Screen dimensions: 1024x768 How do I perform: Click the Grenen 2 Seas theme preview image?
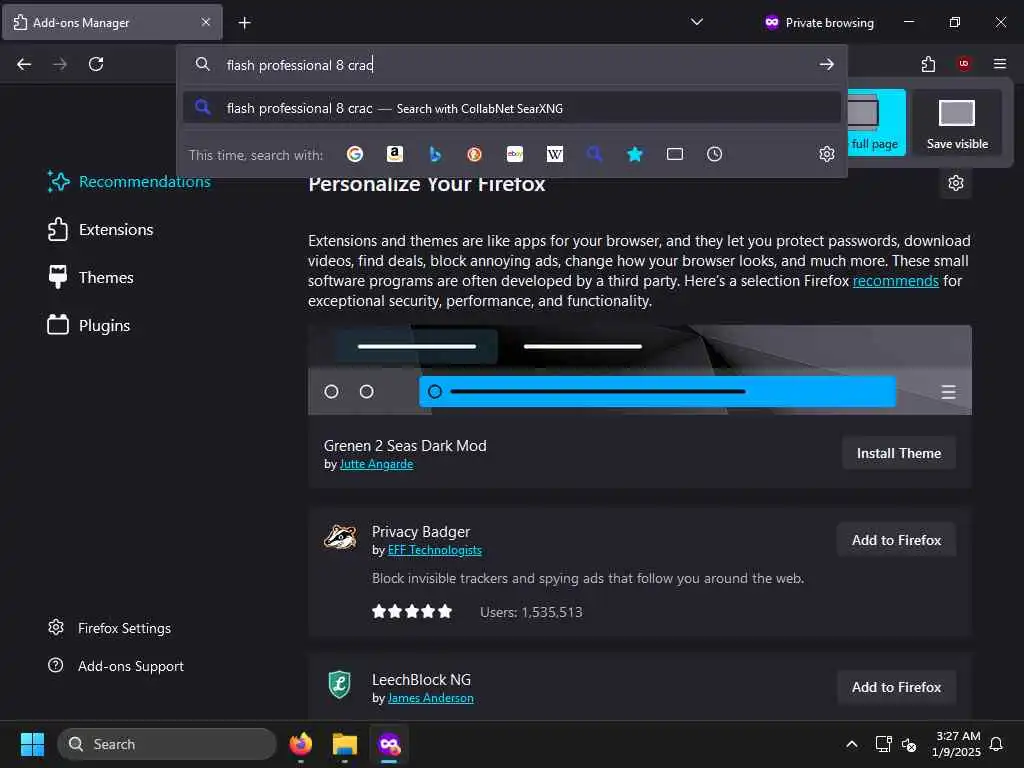[639, 370]
